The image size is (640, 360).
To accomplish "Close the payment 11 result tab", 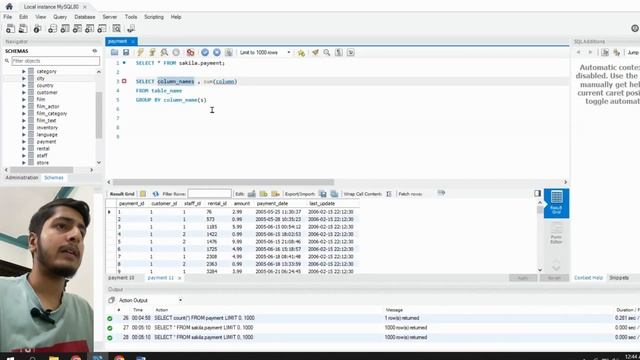I will tap(179, 278).
